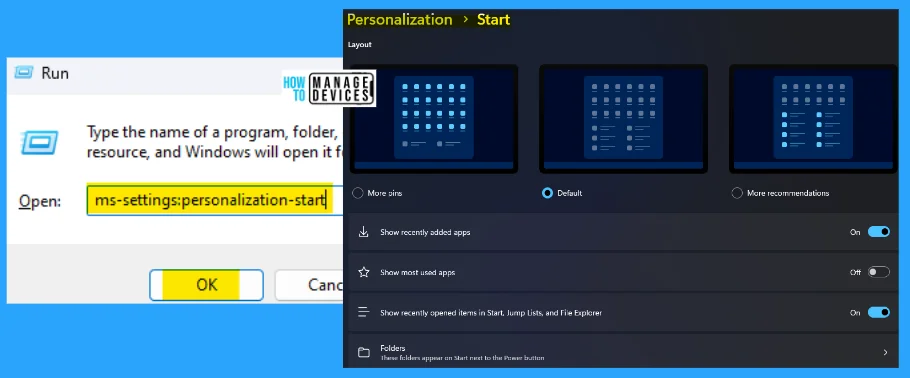
Task: Select the Default layout radio button
Action: click(x=547, y=193)
